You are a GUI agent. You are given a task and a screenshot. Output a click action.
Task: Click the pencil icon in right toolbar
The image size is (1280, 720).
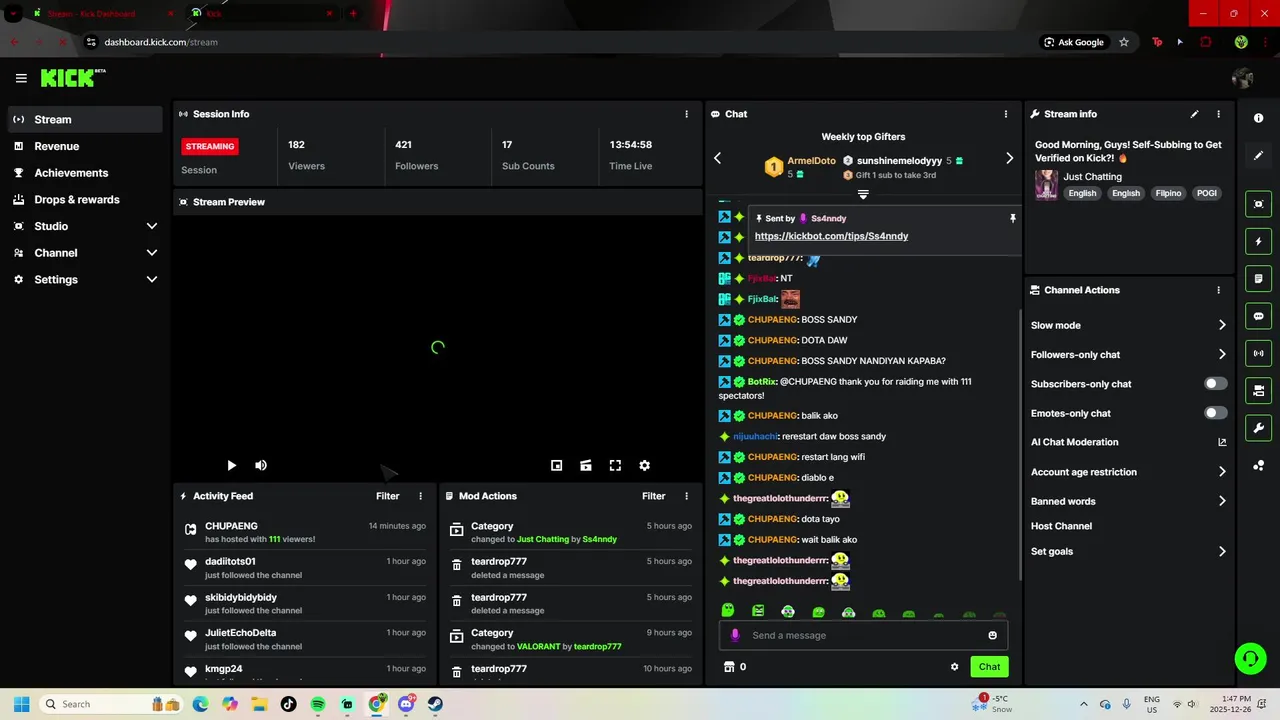(1258, 155)
